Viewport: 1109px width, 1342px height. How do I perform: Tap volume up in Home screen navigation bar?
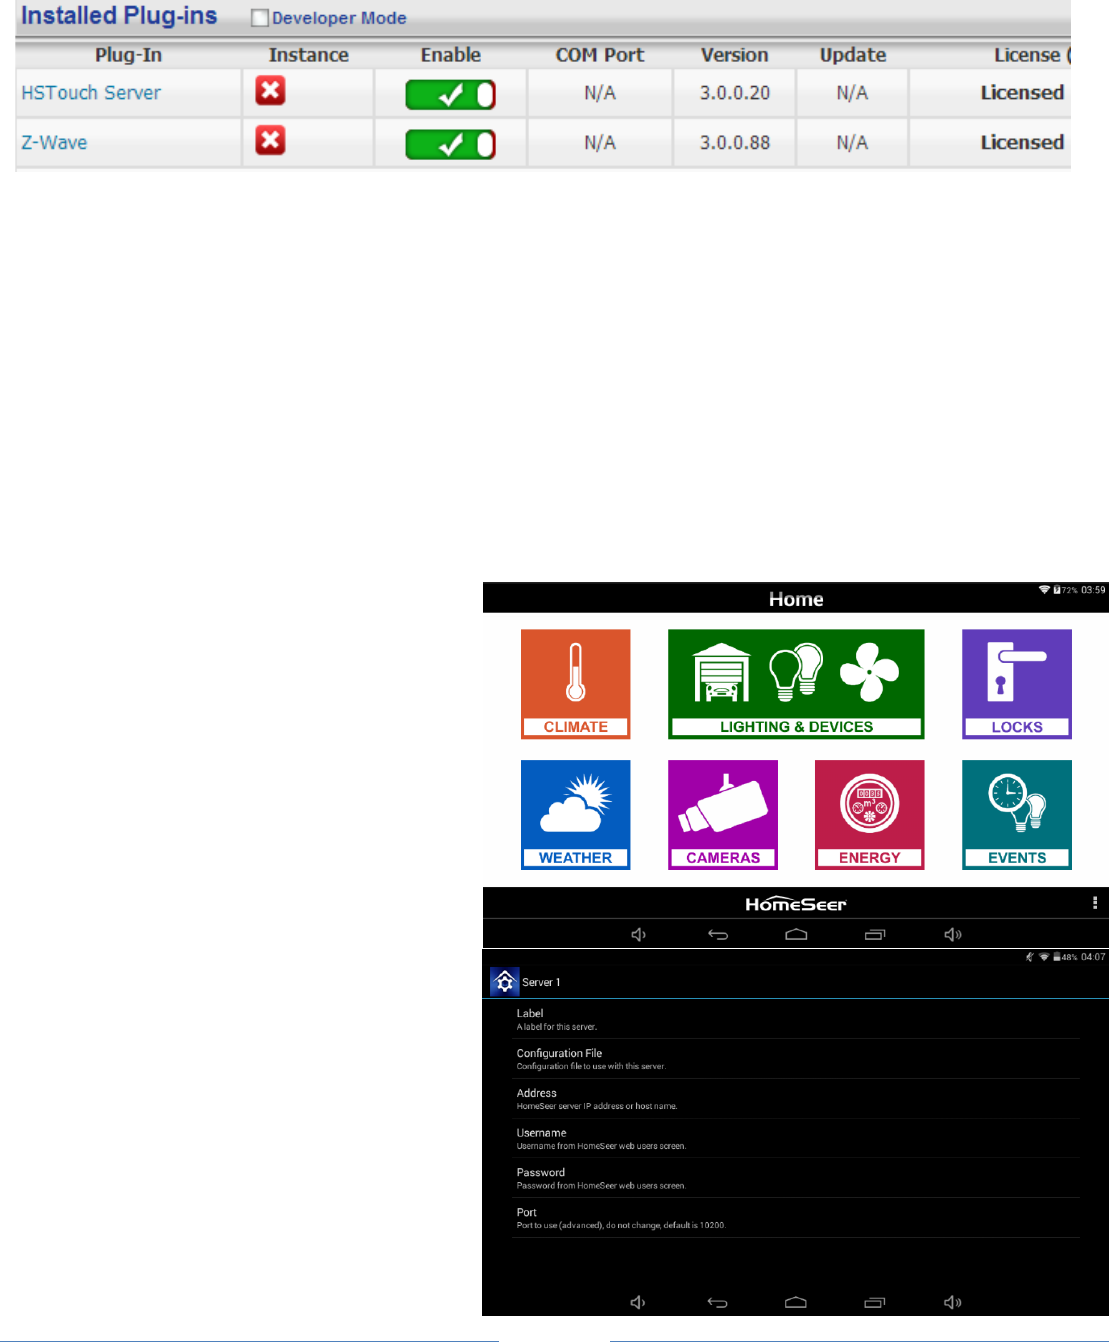click(x=953, y=934)
